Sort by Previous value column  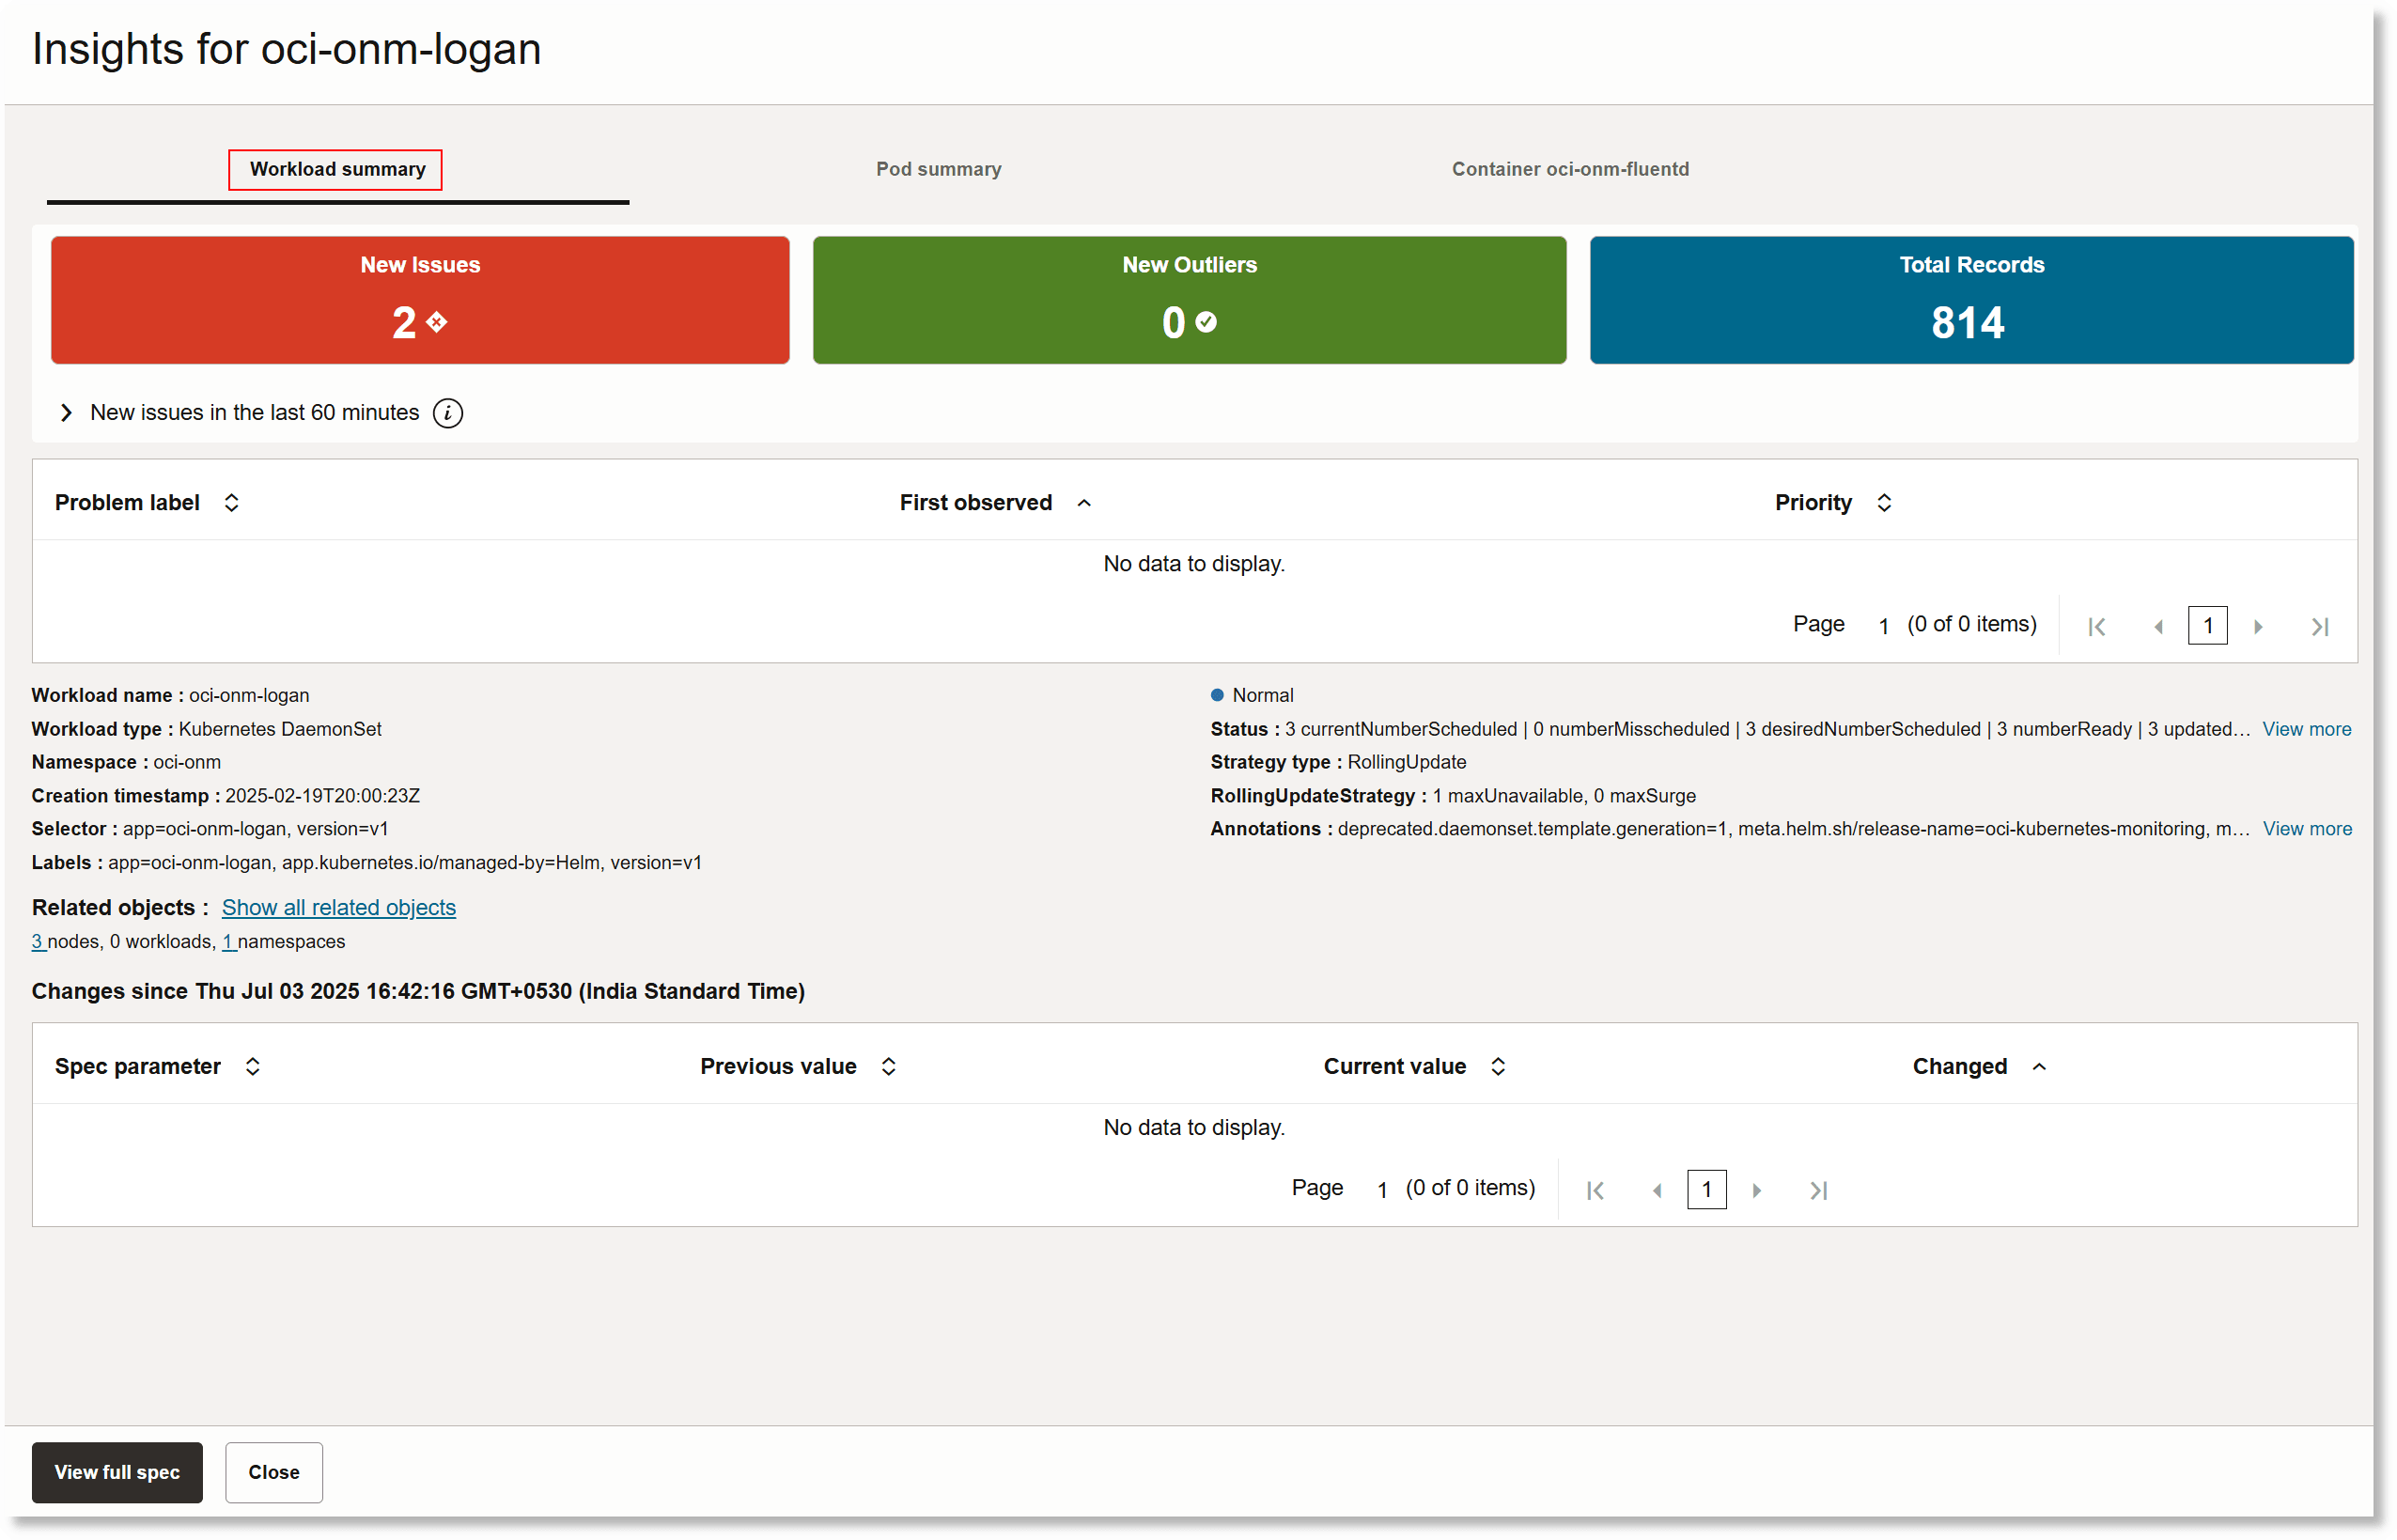click(x=888, y=1066)
